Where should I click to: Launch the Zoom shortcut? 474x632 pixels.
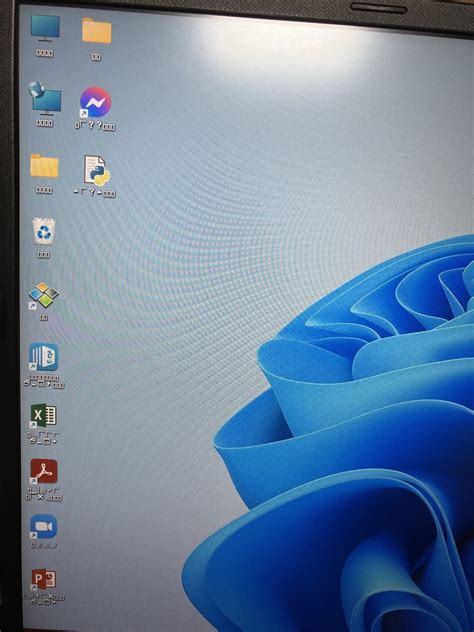44,526
